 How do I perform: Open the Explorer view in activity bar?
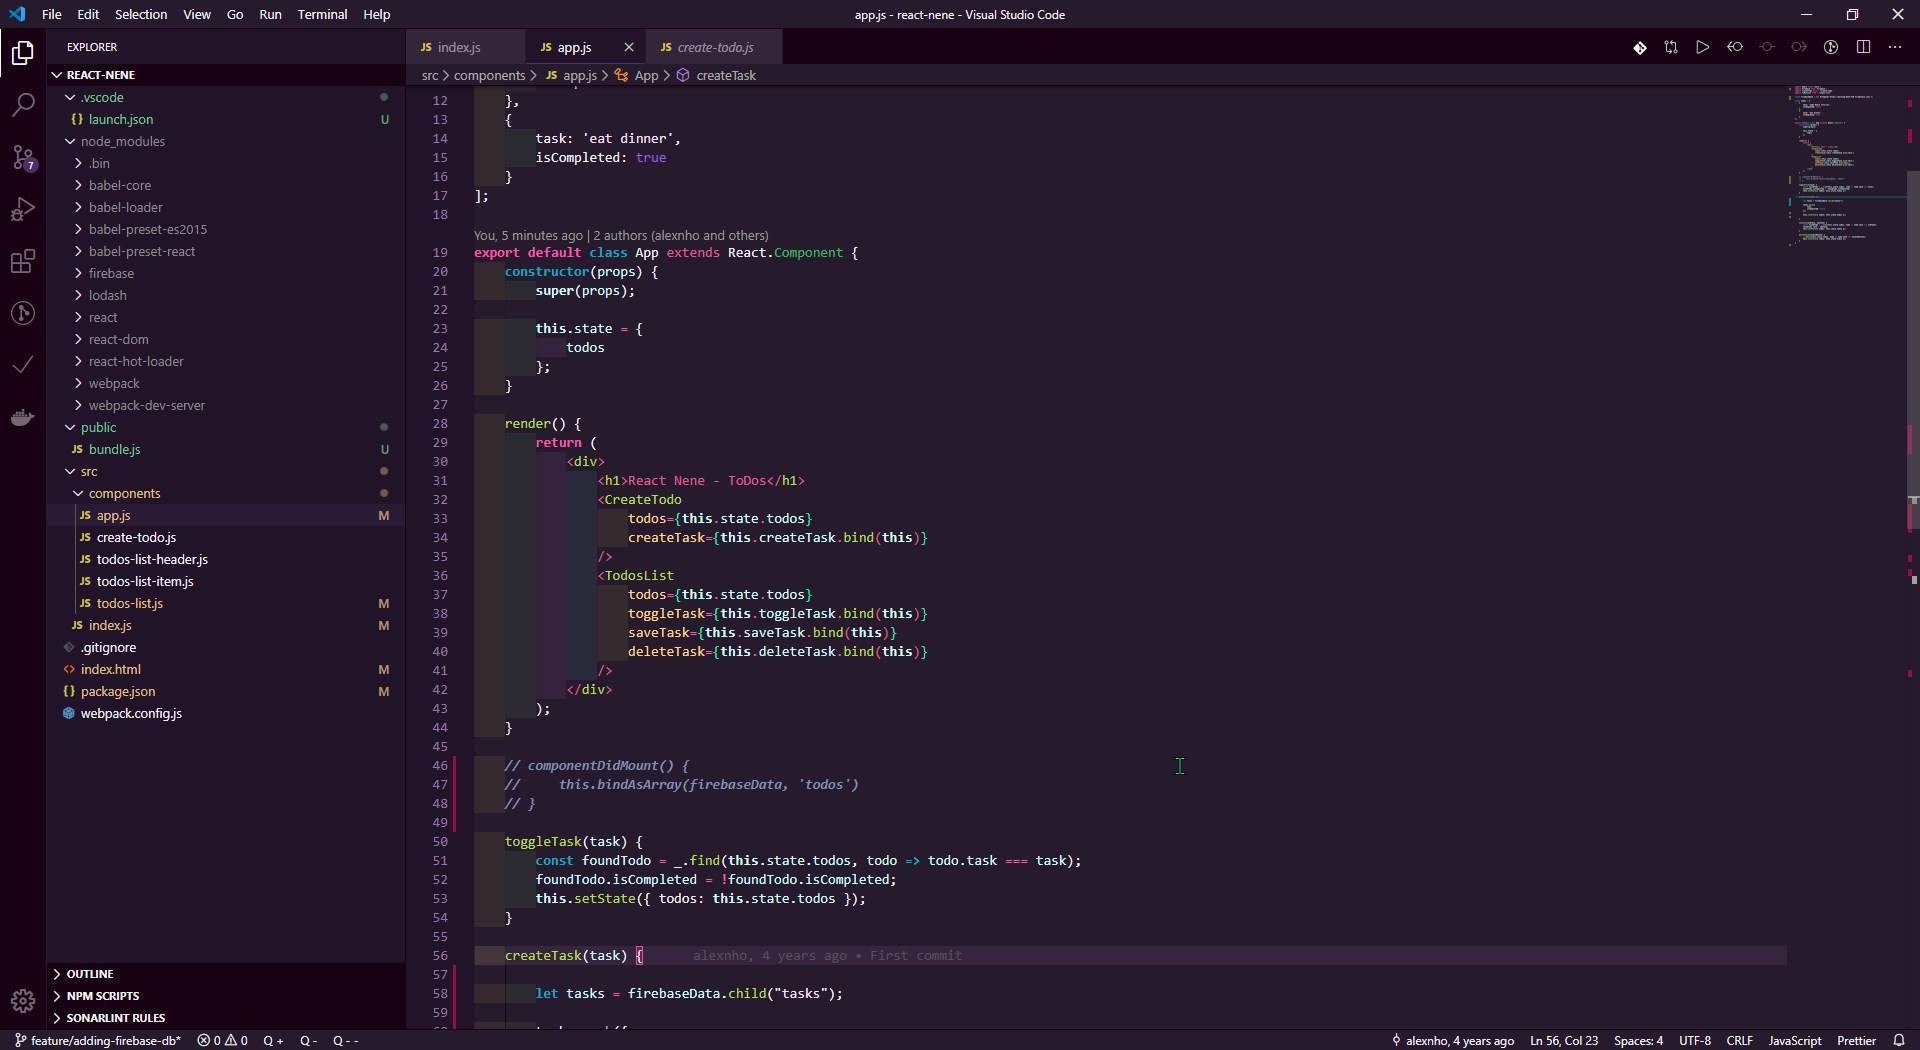click(22, 53)
